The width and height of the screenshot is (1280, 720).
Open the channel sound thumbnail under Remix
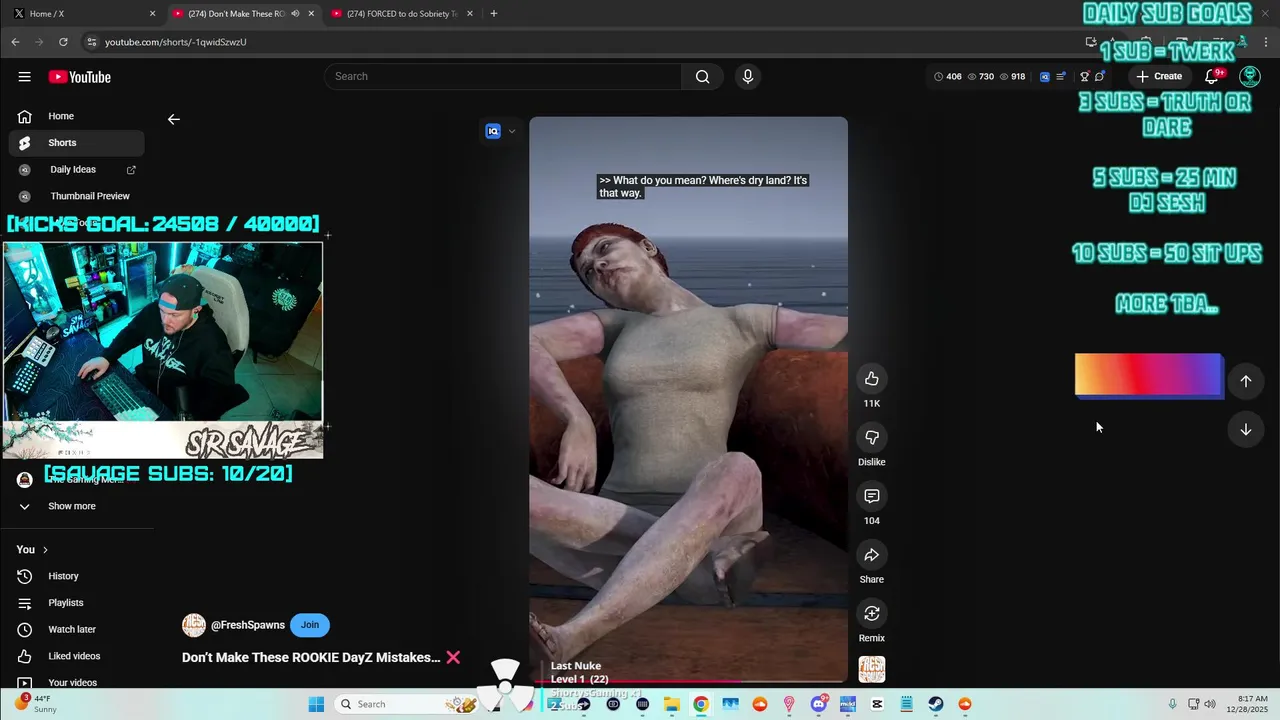coord(871,669)
